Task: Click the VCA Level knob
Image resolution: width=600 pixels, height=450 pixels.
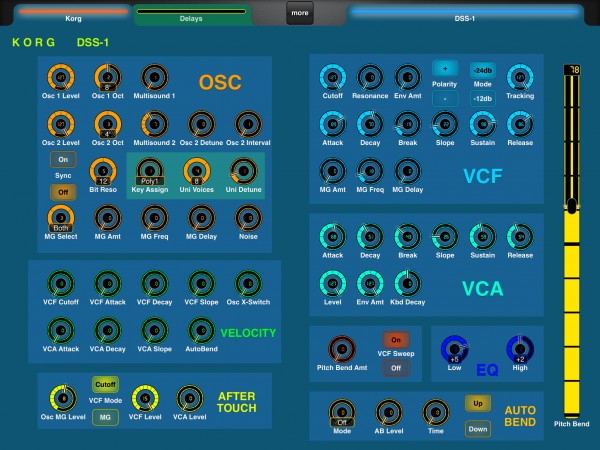Action: click(x=333, y=284)
